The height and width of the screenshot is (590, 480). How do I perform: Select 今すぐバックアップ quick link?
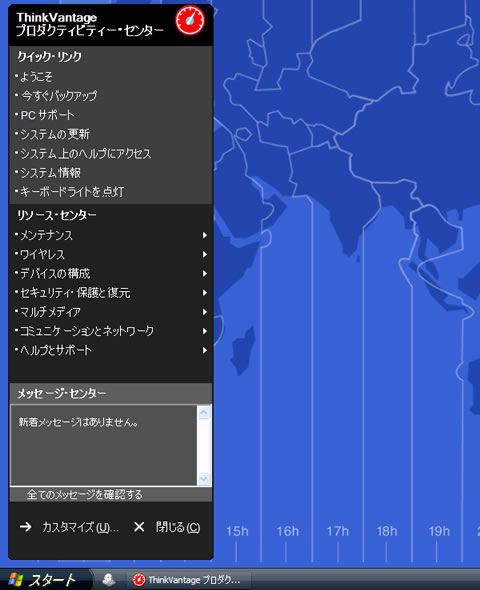pyautogui.click(x=56, y=96)
